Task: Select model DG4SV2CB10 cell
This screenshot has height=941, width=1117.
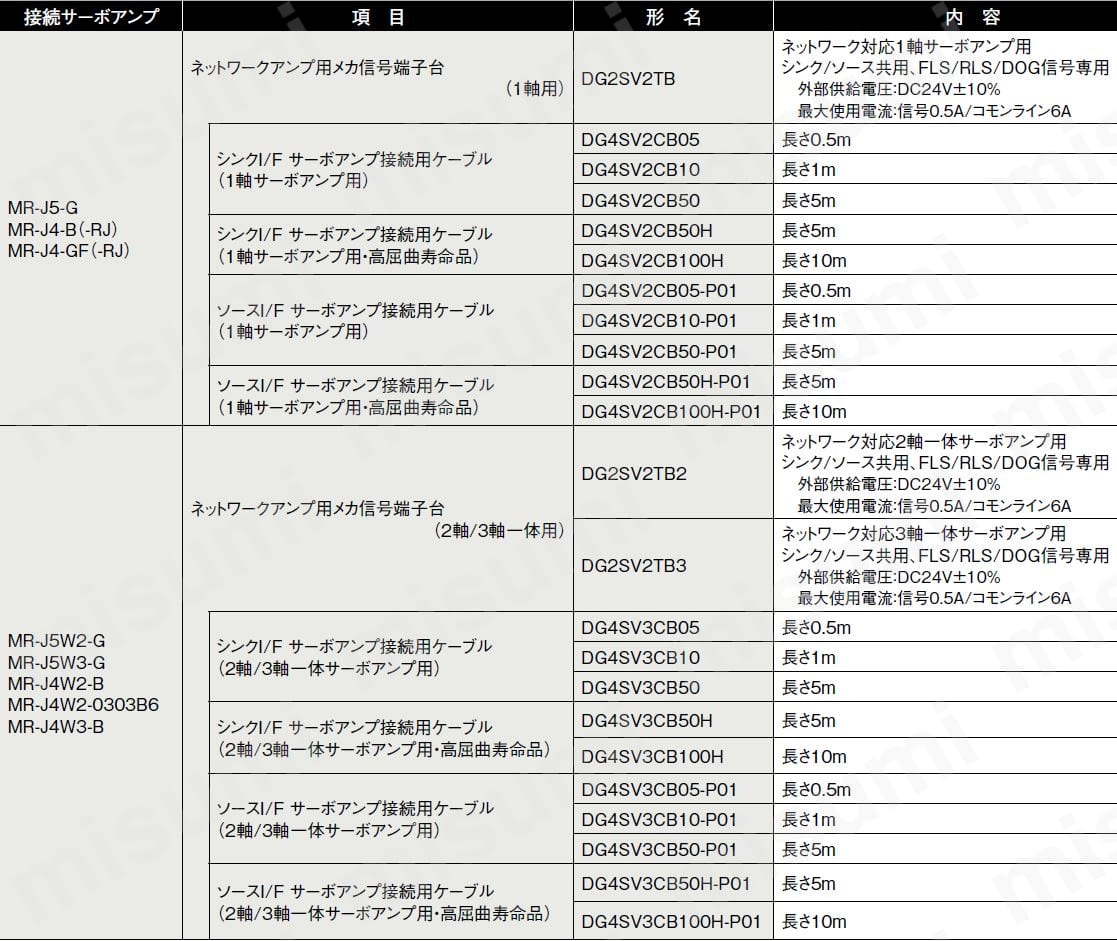Action: pyautogui.click(x=673, y=170)
